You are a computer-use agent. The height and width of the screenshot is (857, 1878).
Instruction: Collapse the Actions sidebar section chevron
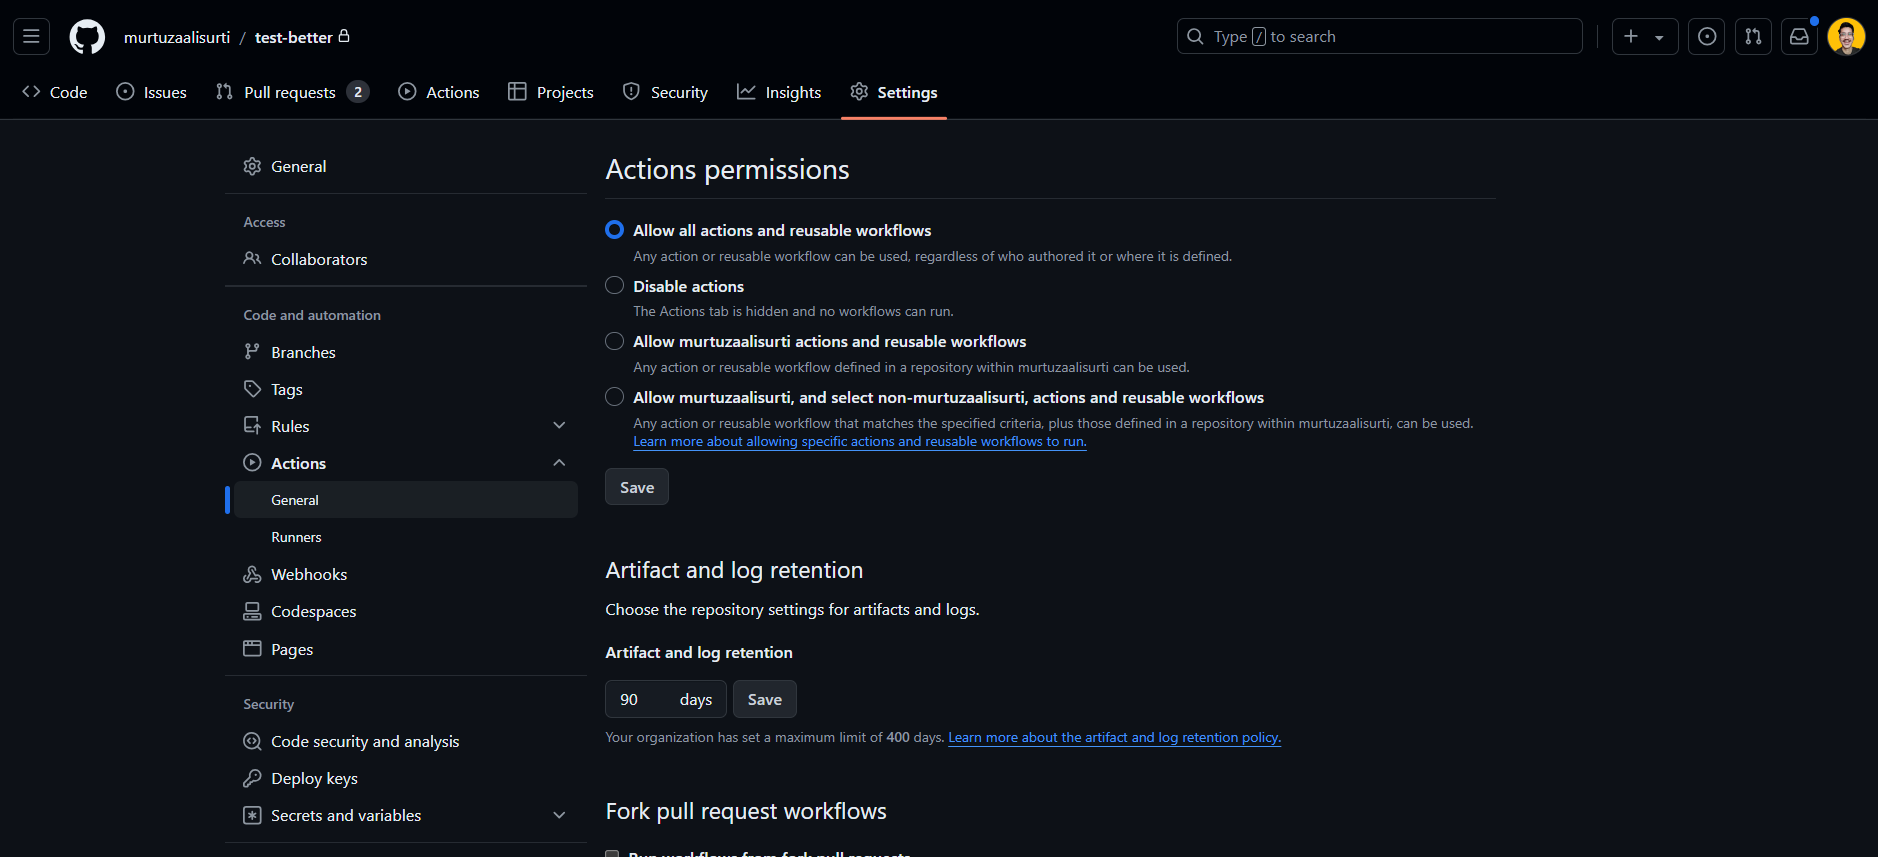559,463
